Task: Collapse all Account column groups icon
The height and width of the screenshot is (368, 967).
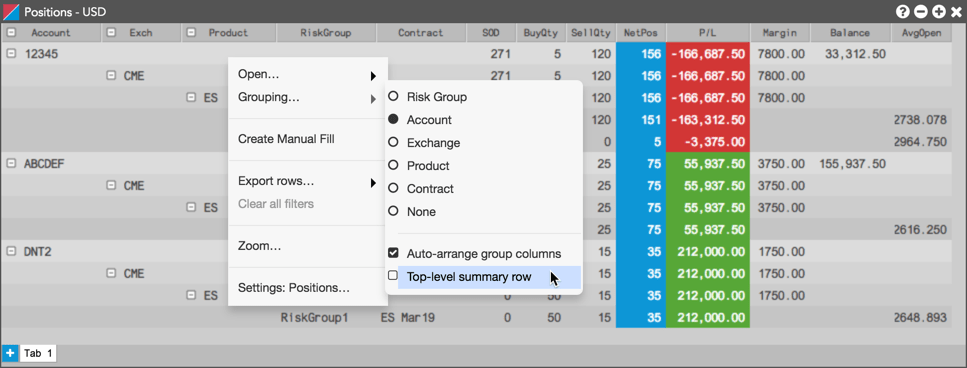Action: coord(11,33)
